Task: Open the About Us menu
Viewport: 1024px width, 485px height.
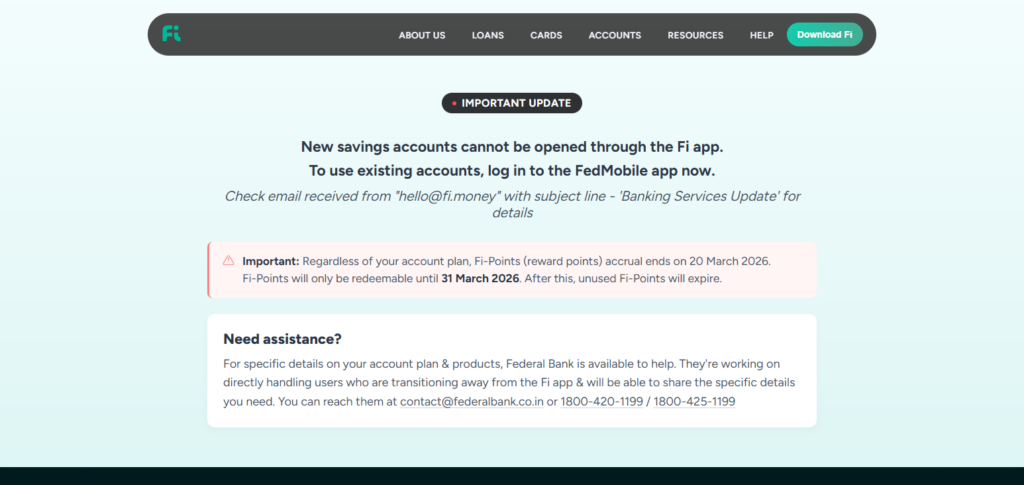Action: click(422, 35)
